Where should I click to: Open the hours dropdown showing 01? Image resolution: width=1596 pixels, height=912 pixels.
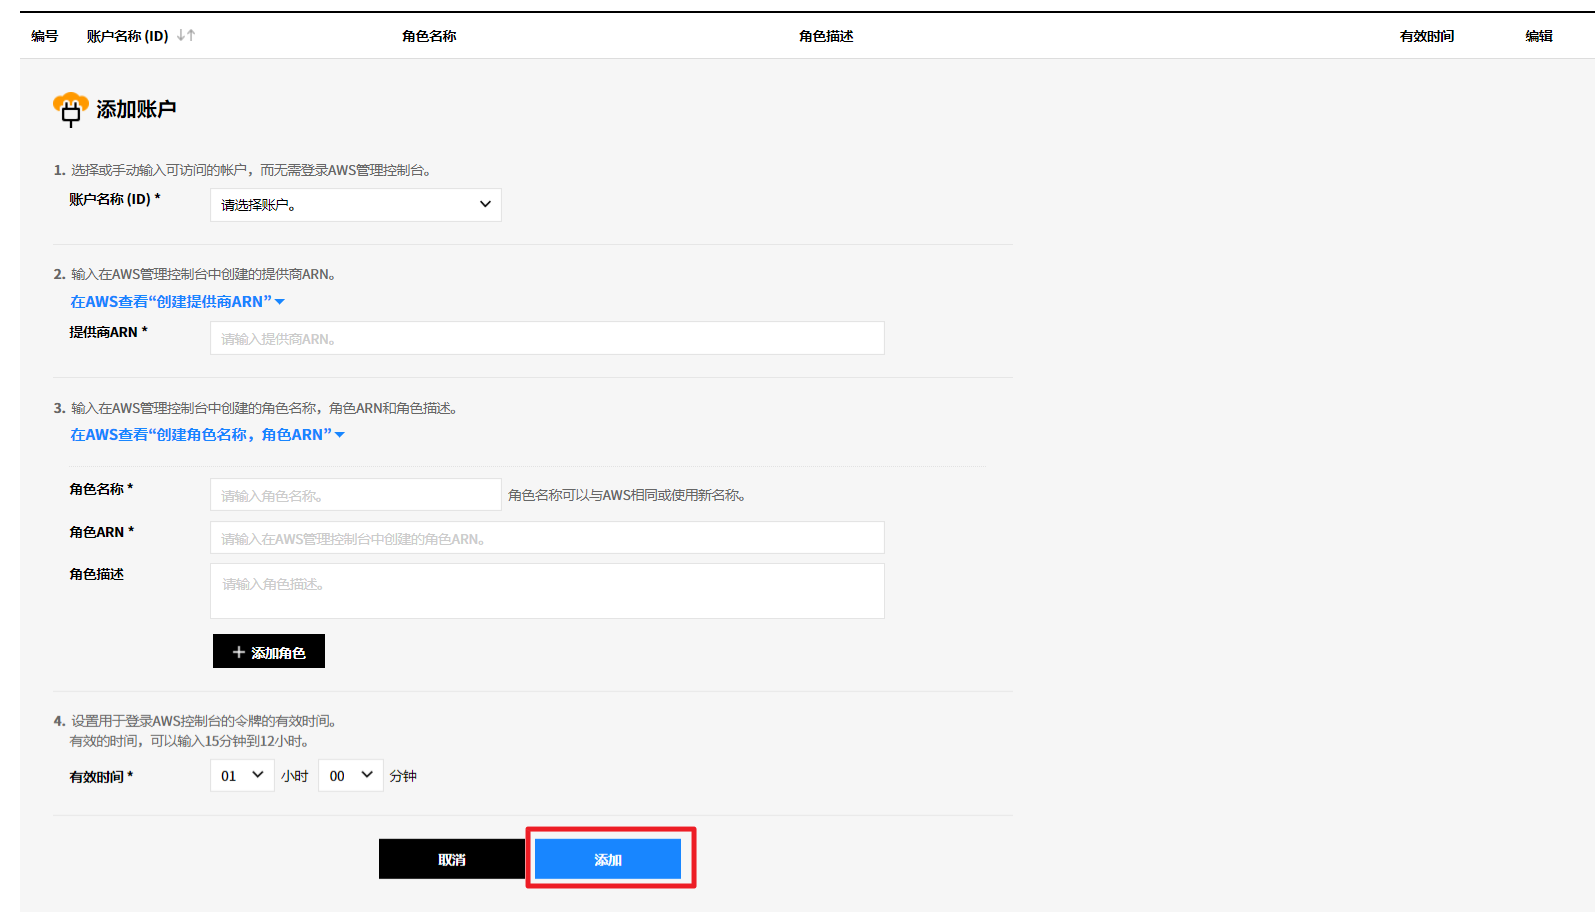click(242, 775)
